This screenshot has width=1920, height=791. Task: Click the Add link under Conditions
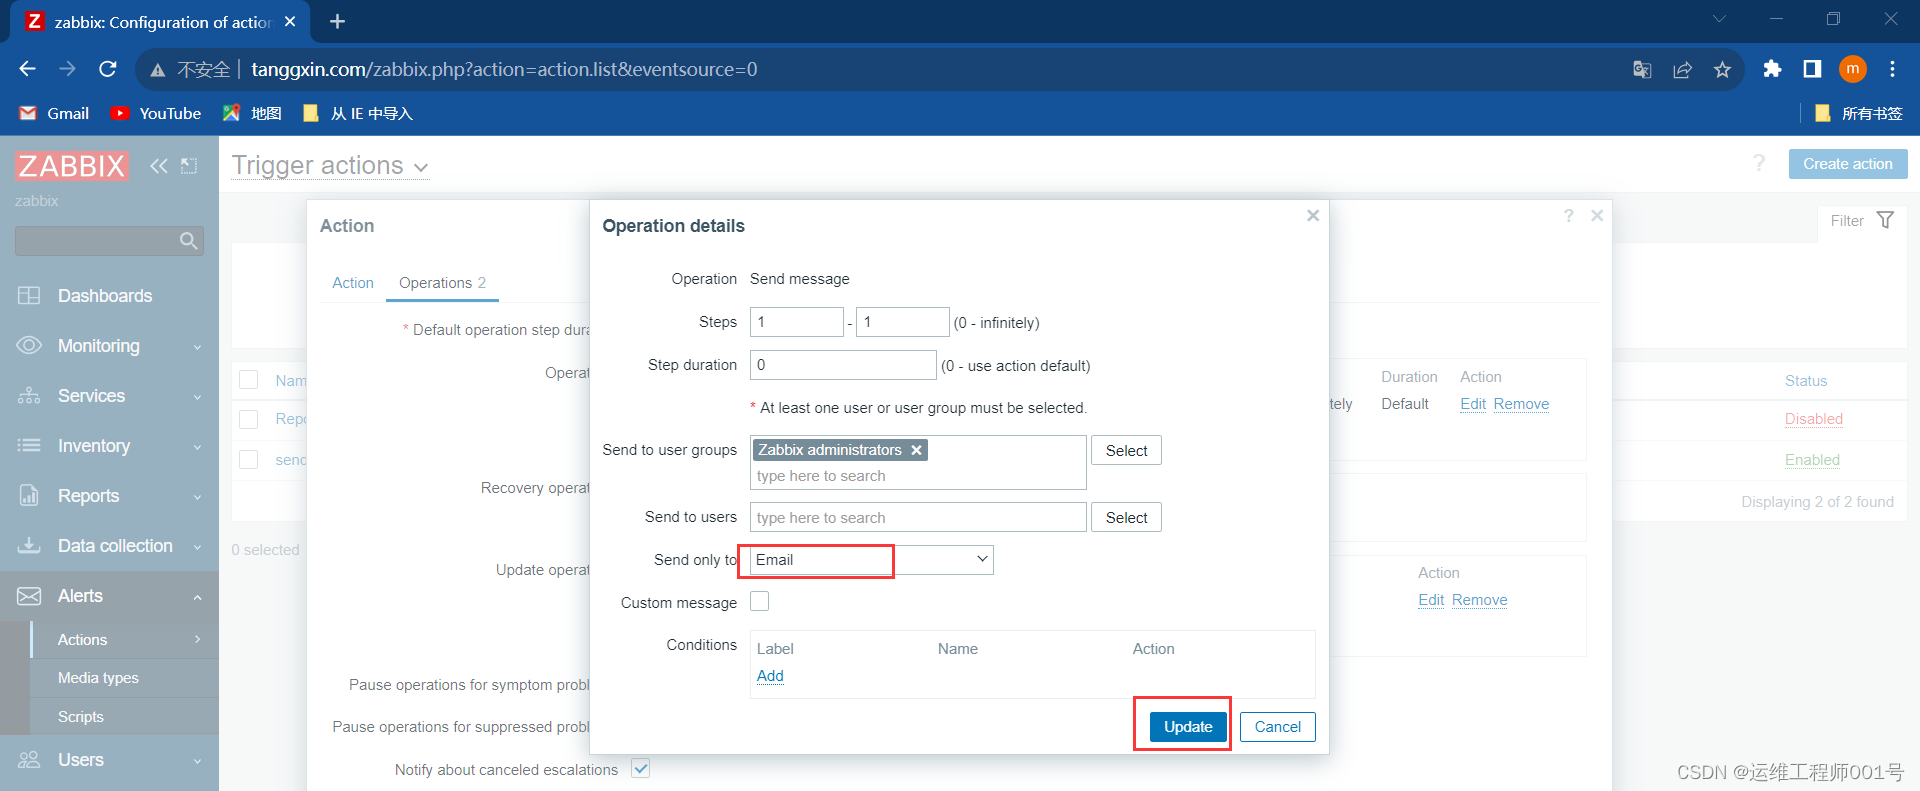770,675
